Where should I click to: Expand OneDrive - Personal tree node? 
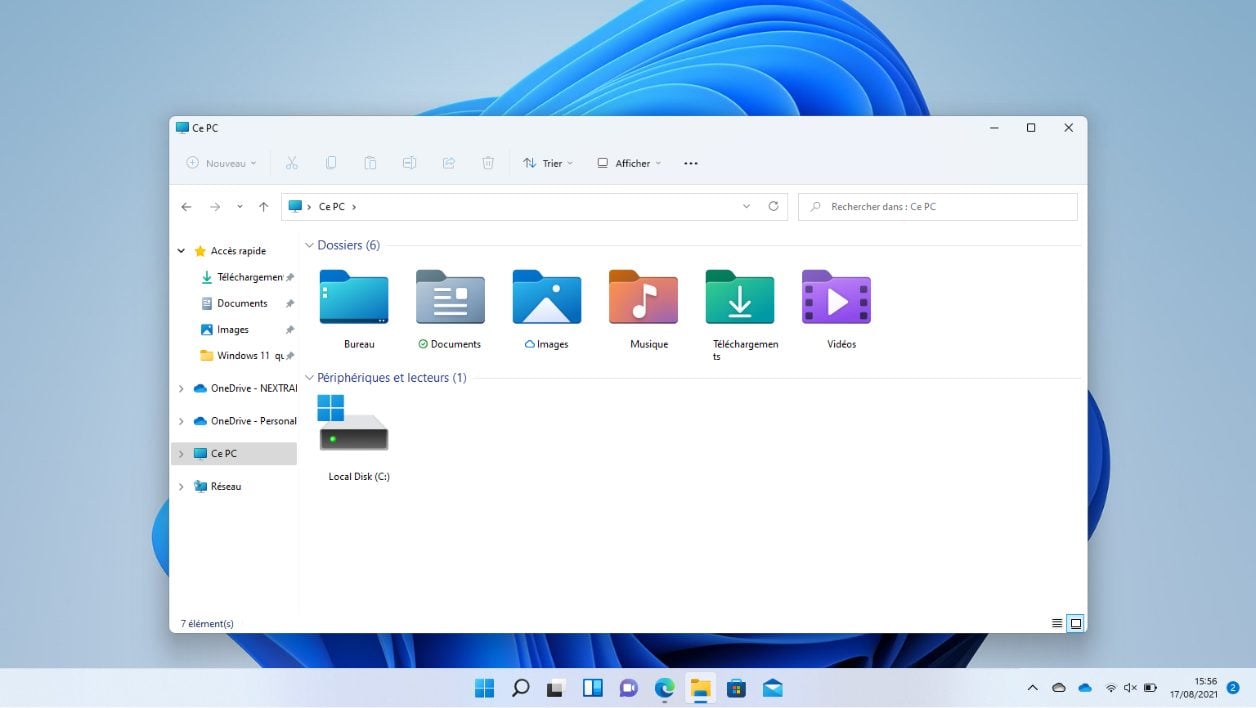tap(181, 421)
